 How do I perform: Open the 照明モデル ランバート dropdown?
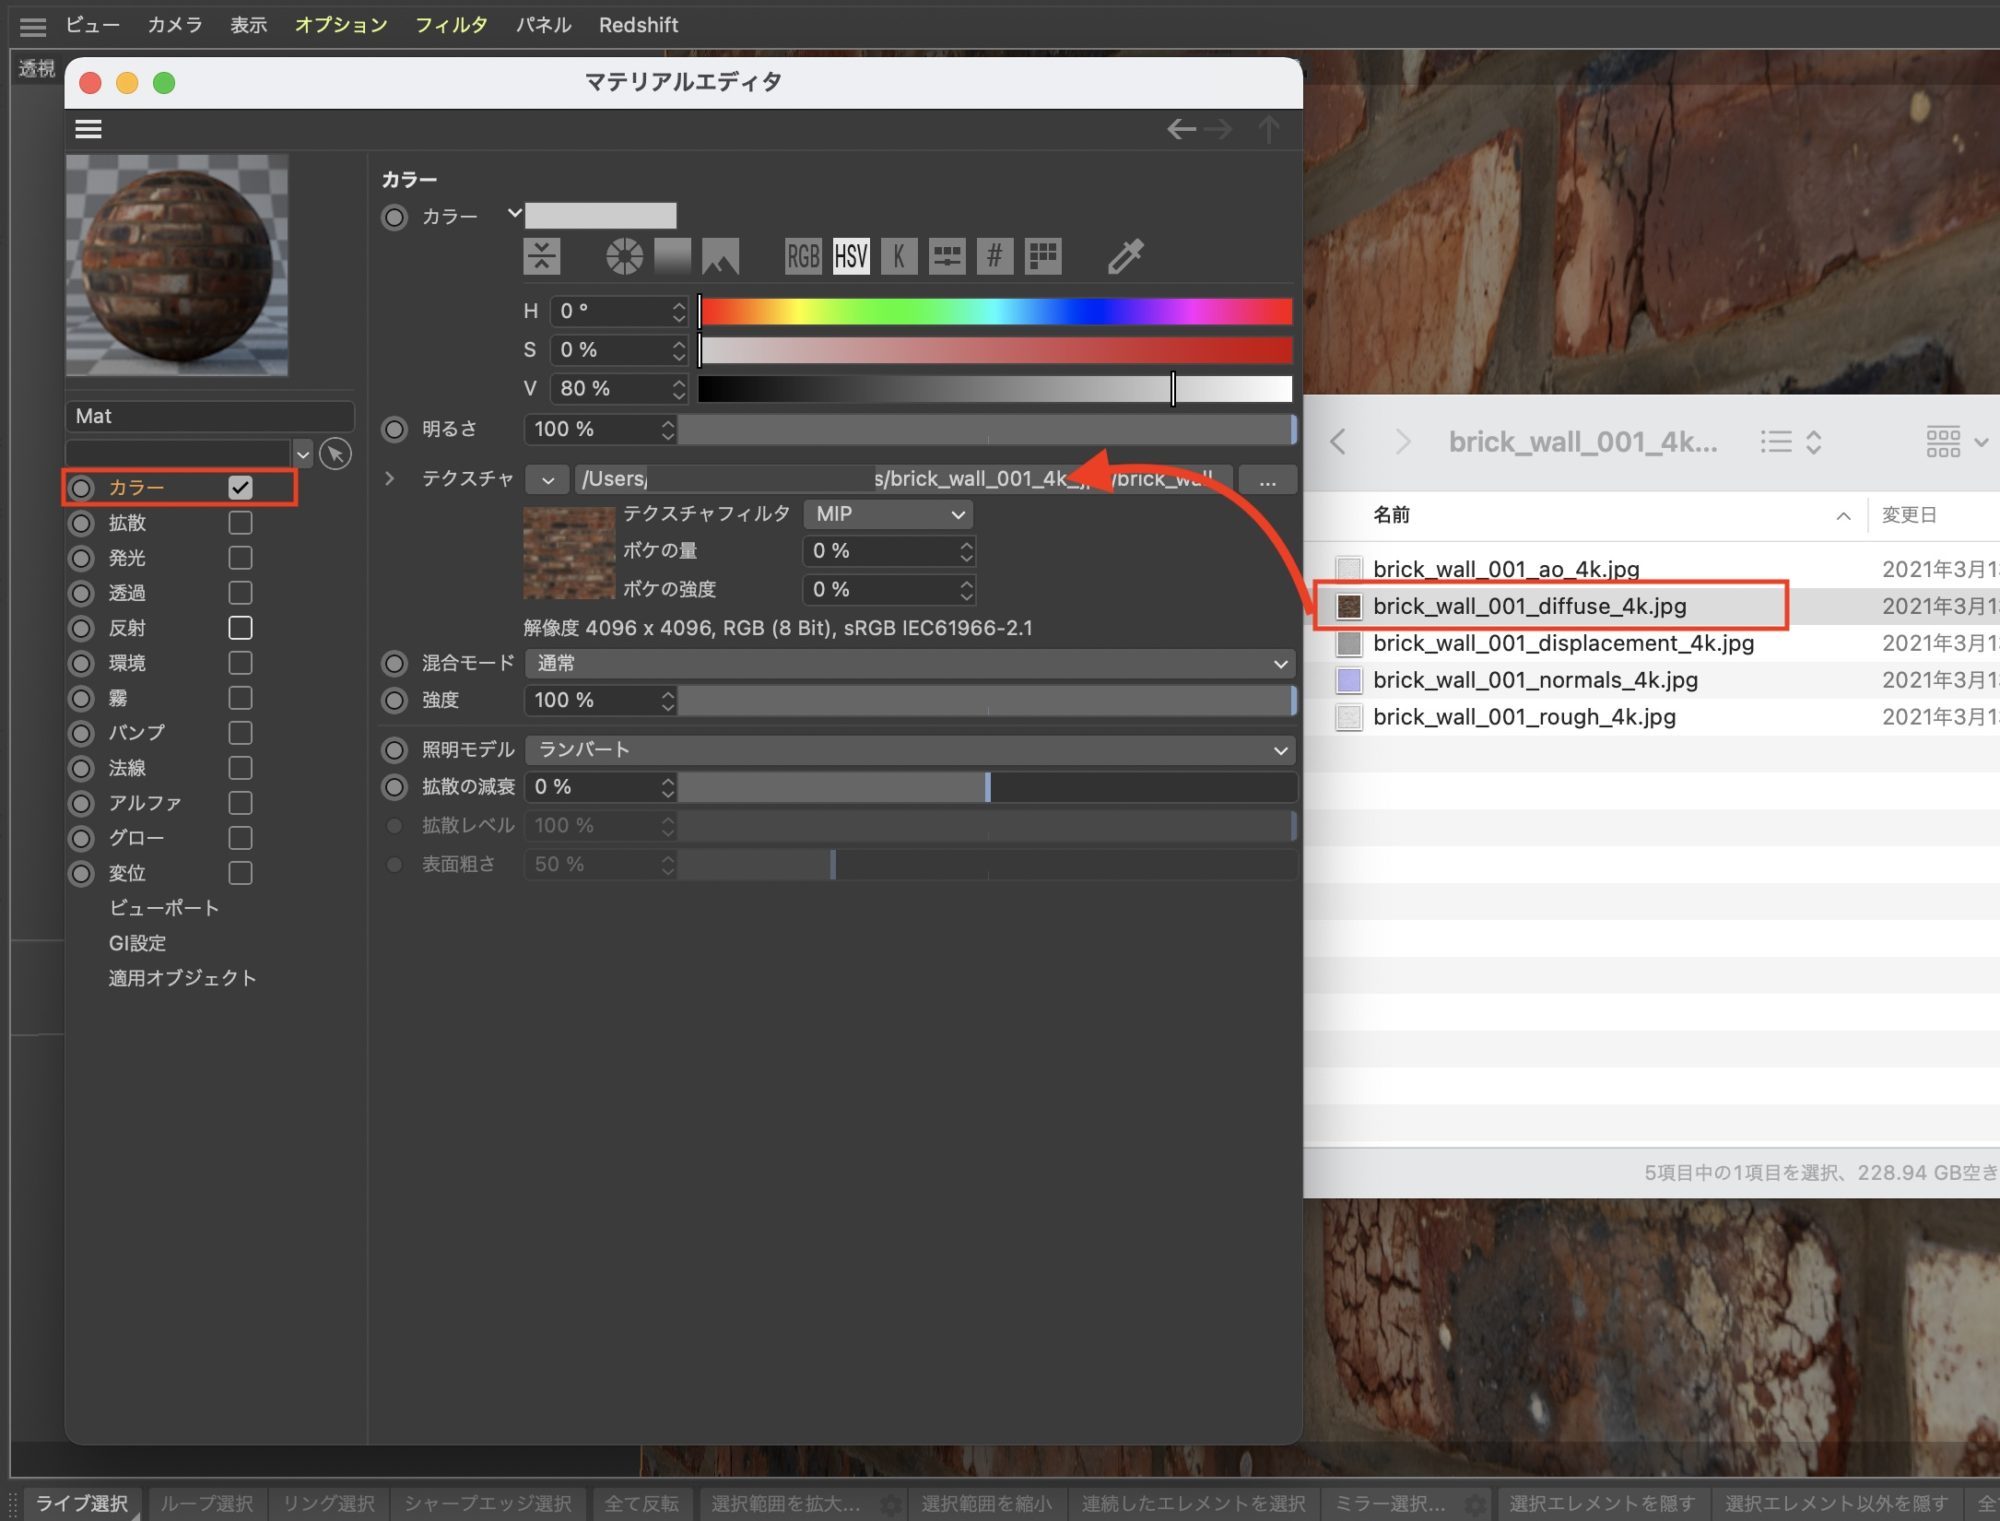pyautogui.click(x=909, y=750)
